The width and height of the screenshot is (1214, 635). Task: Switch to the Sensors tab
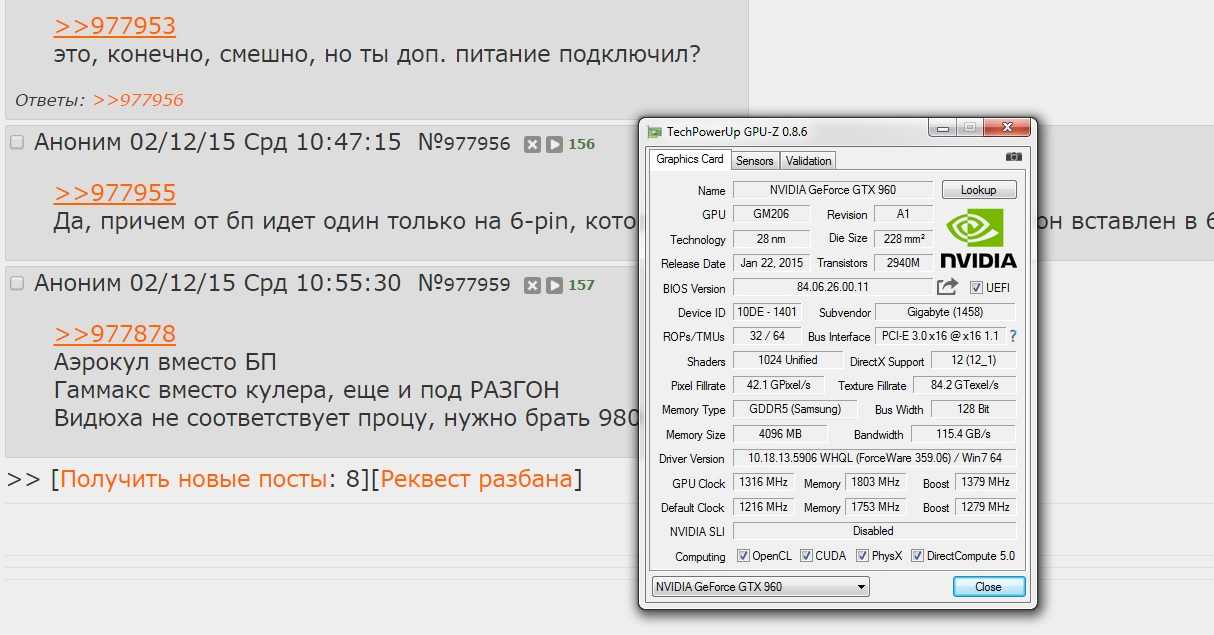coord(755,161)
